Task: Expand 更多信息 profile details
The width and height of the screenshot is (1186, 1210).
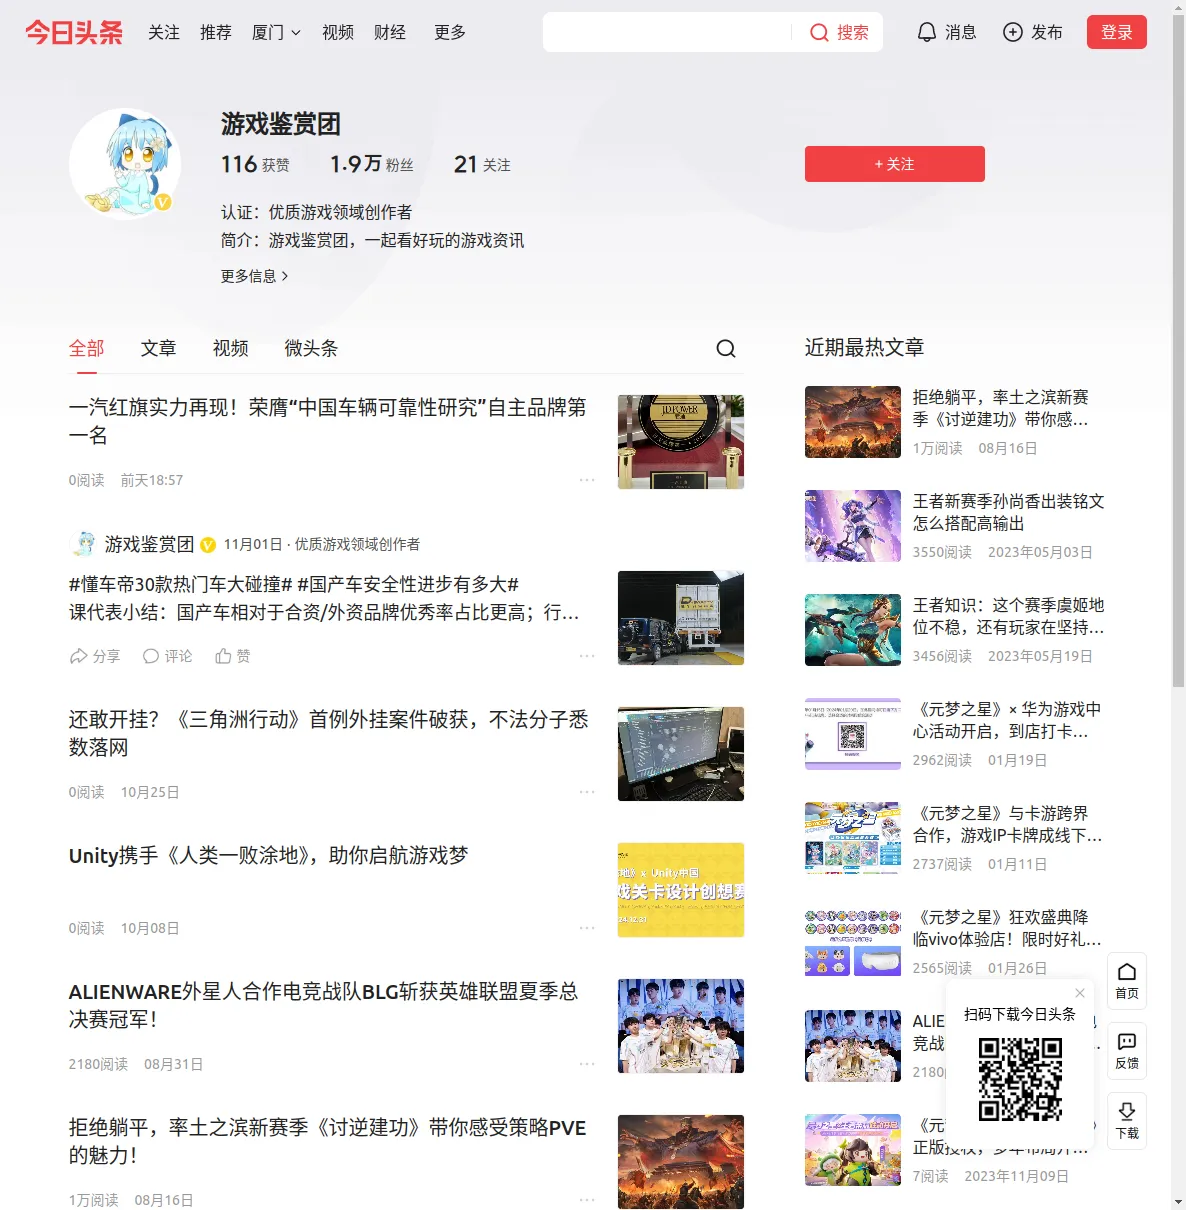Action: pos(254,276)
